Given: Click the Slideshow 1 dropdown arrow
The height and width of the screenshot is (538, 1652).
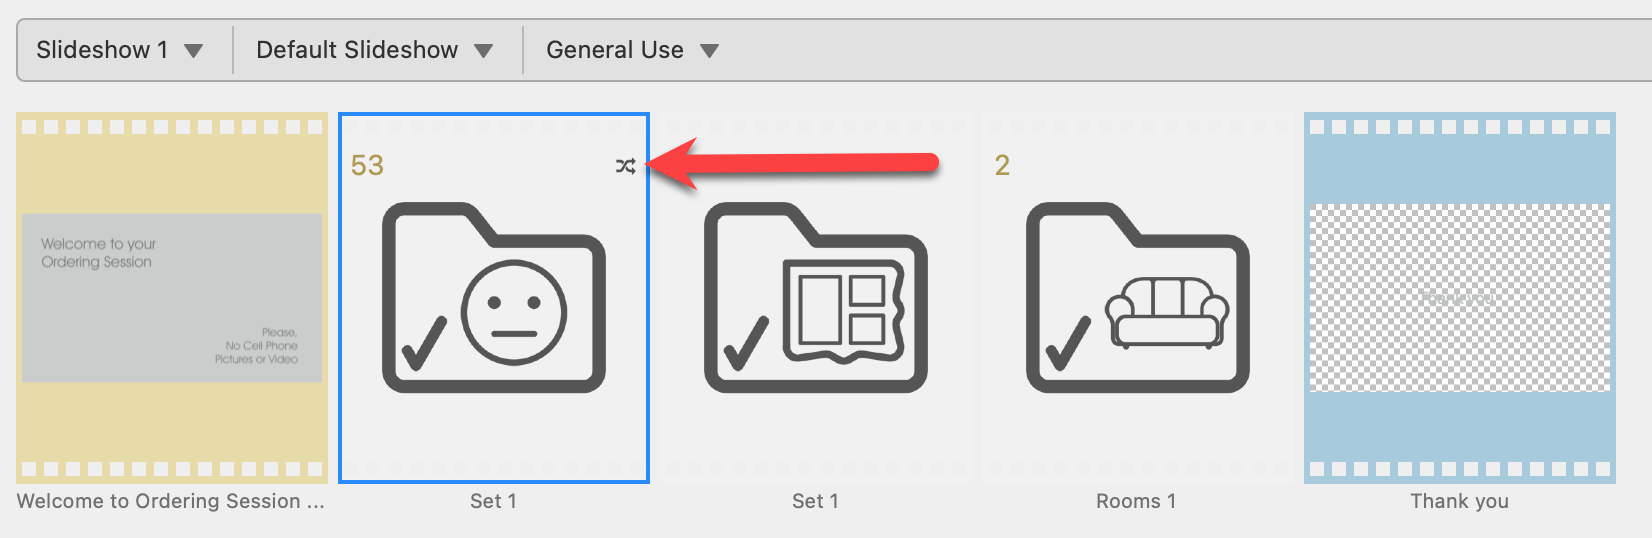Looking at the screenshot, I should [194, 51].
